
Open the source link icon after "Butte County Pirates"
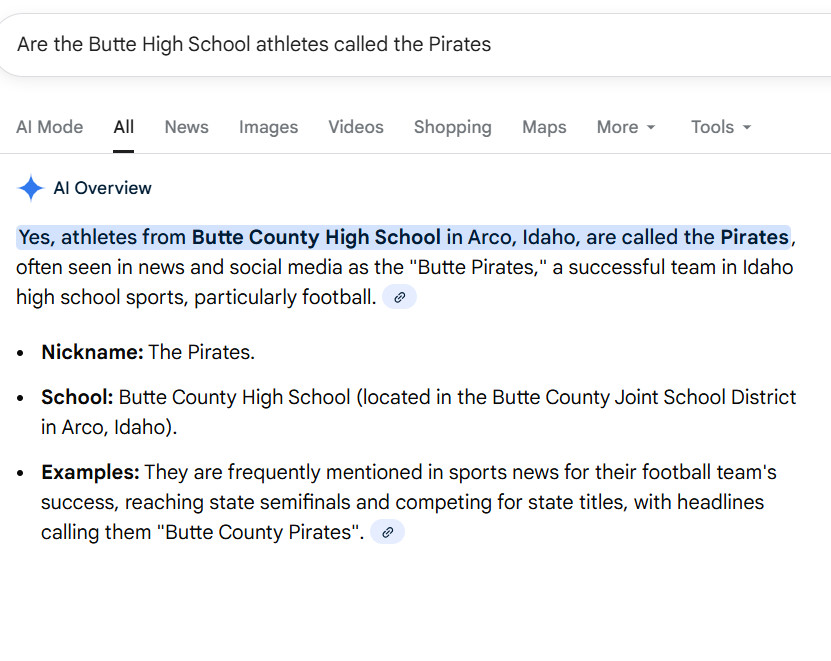[x=387, y=532]
